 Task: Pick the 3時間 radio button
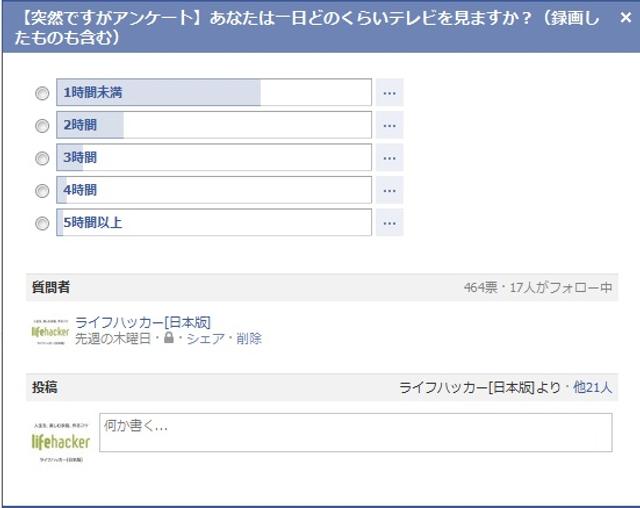[42, 158]
